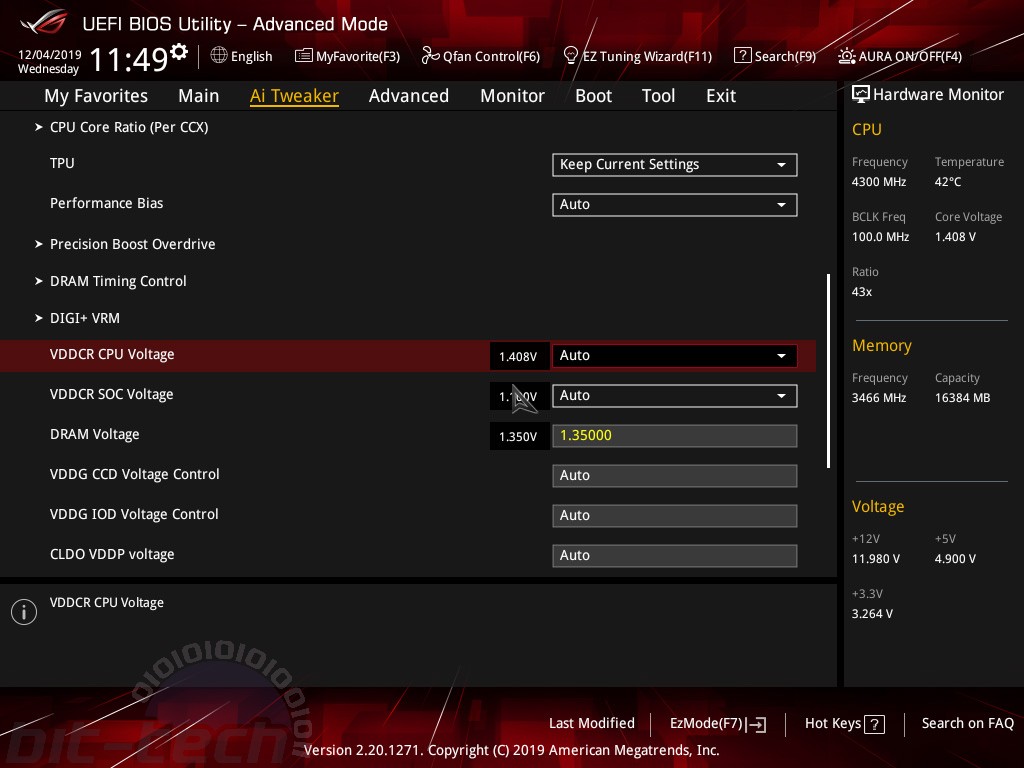1024x768 pixels.
Task: Open the VDDCR SOC Voltage Auto dropdown
Action: click(x=675, y=396)
